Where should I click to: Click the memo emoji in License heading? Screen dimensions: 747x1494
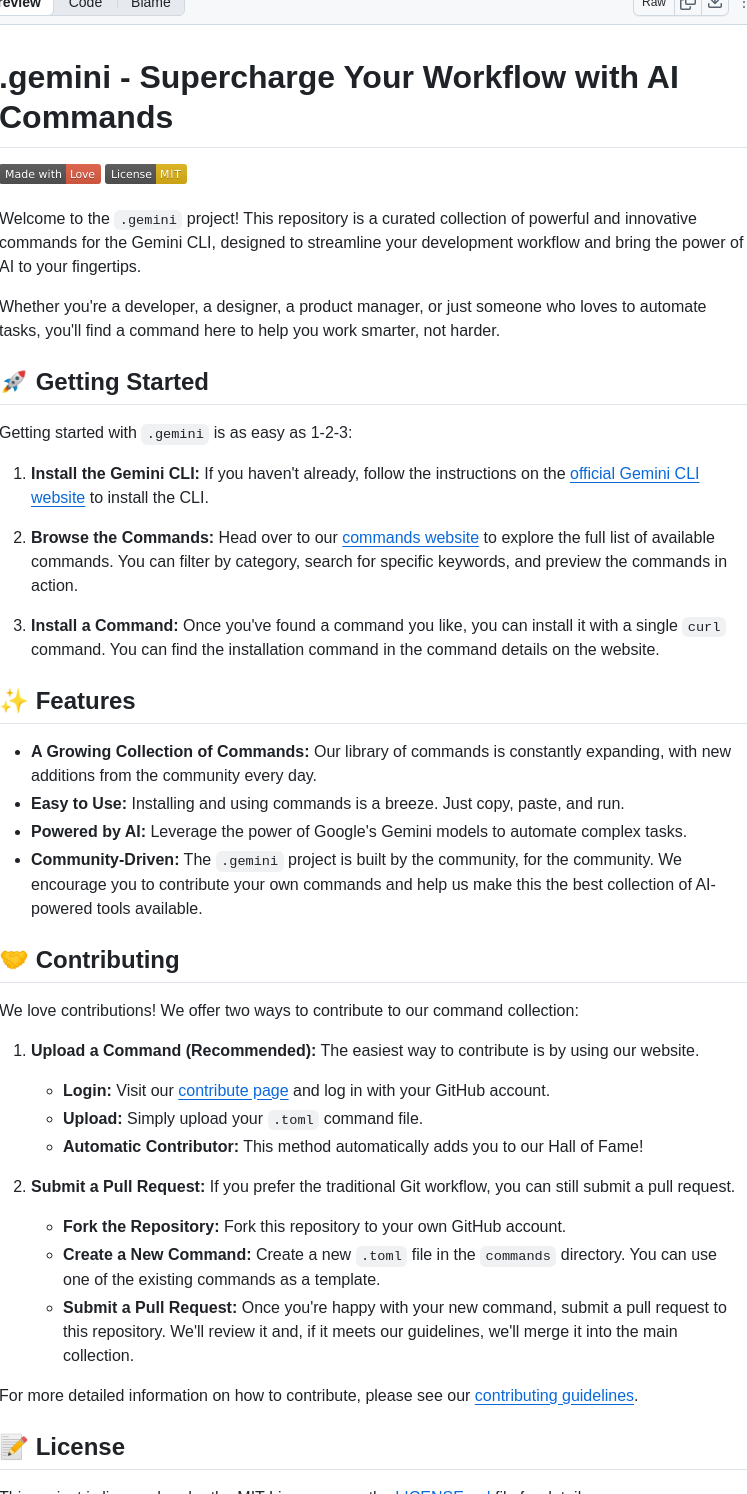point(13,1446)
